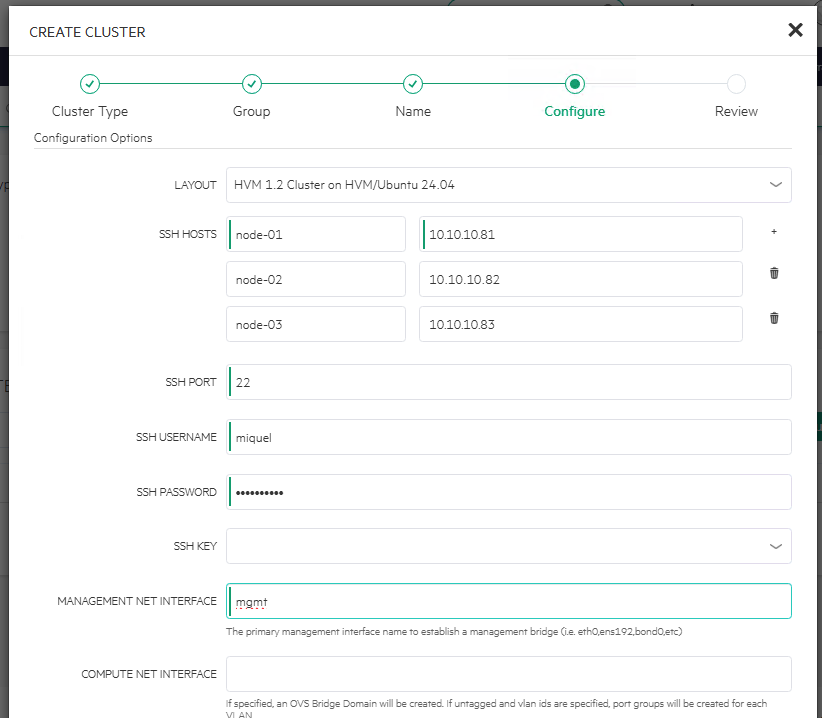Click the Group step checkmark icon

(x=251, y=84)
